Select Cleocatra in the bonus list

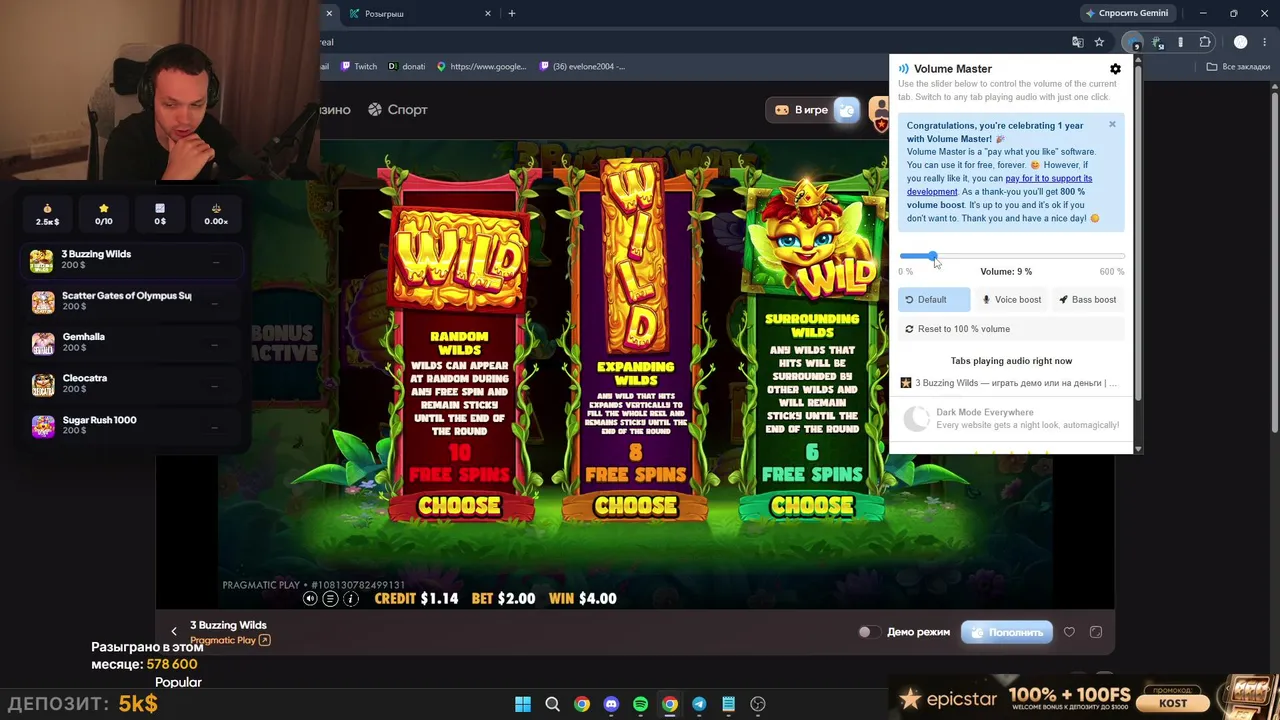pyautogui.click(x=132, y=384)
